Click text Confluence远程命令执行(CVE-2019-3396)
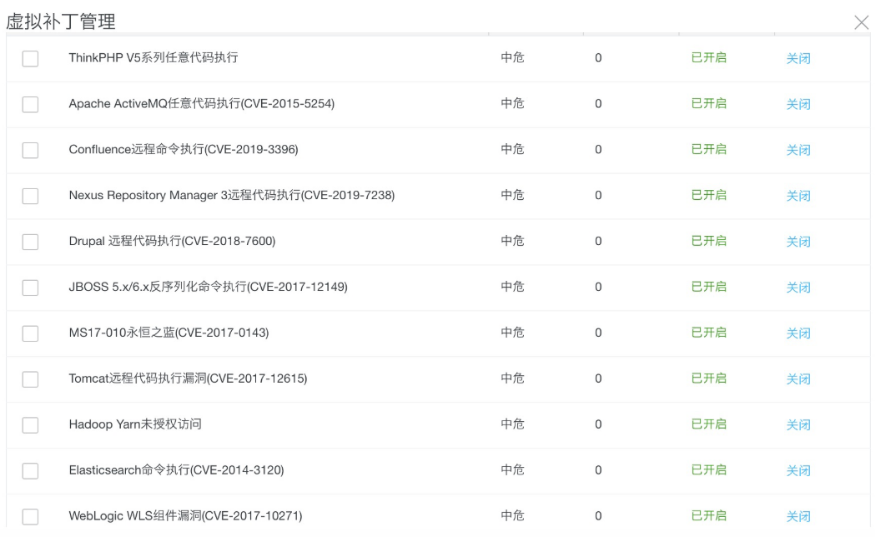Screen dimensions: 882x542 tap(183, 149)
